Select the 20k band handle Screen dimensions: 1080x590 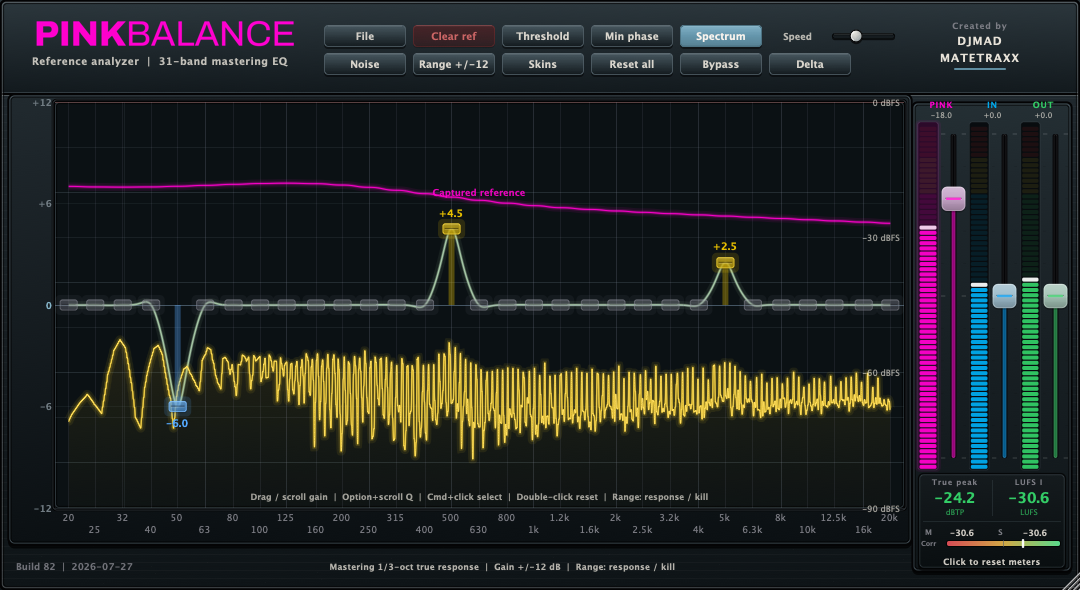(890, 305)
